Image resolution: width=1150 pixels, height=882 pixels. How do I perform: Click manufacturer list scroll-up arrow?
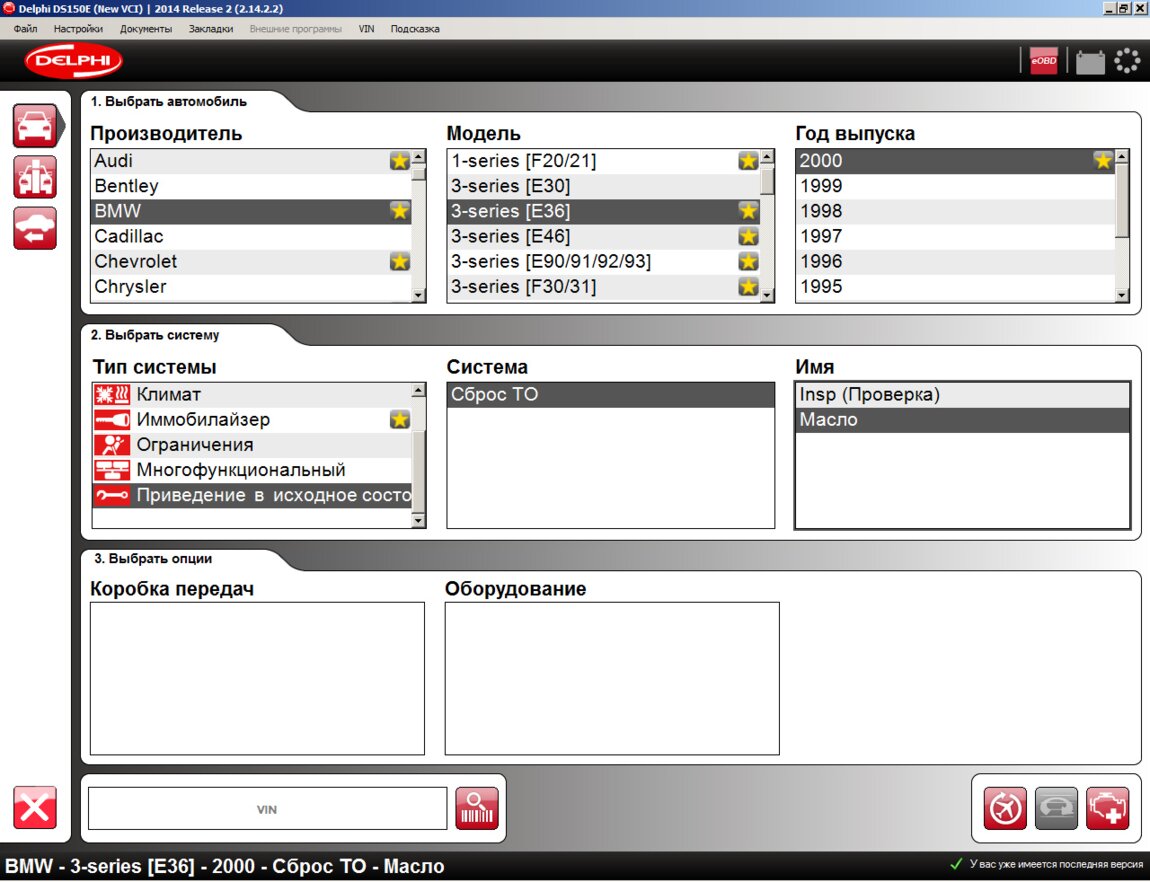(418, 157)
